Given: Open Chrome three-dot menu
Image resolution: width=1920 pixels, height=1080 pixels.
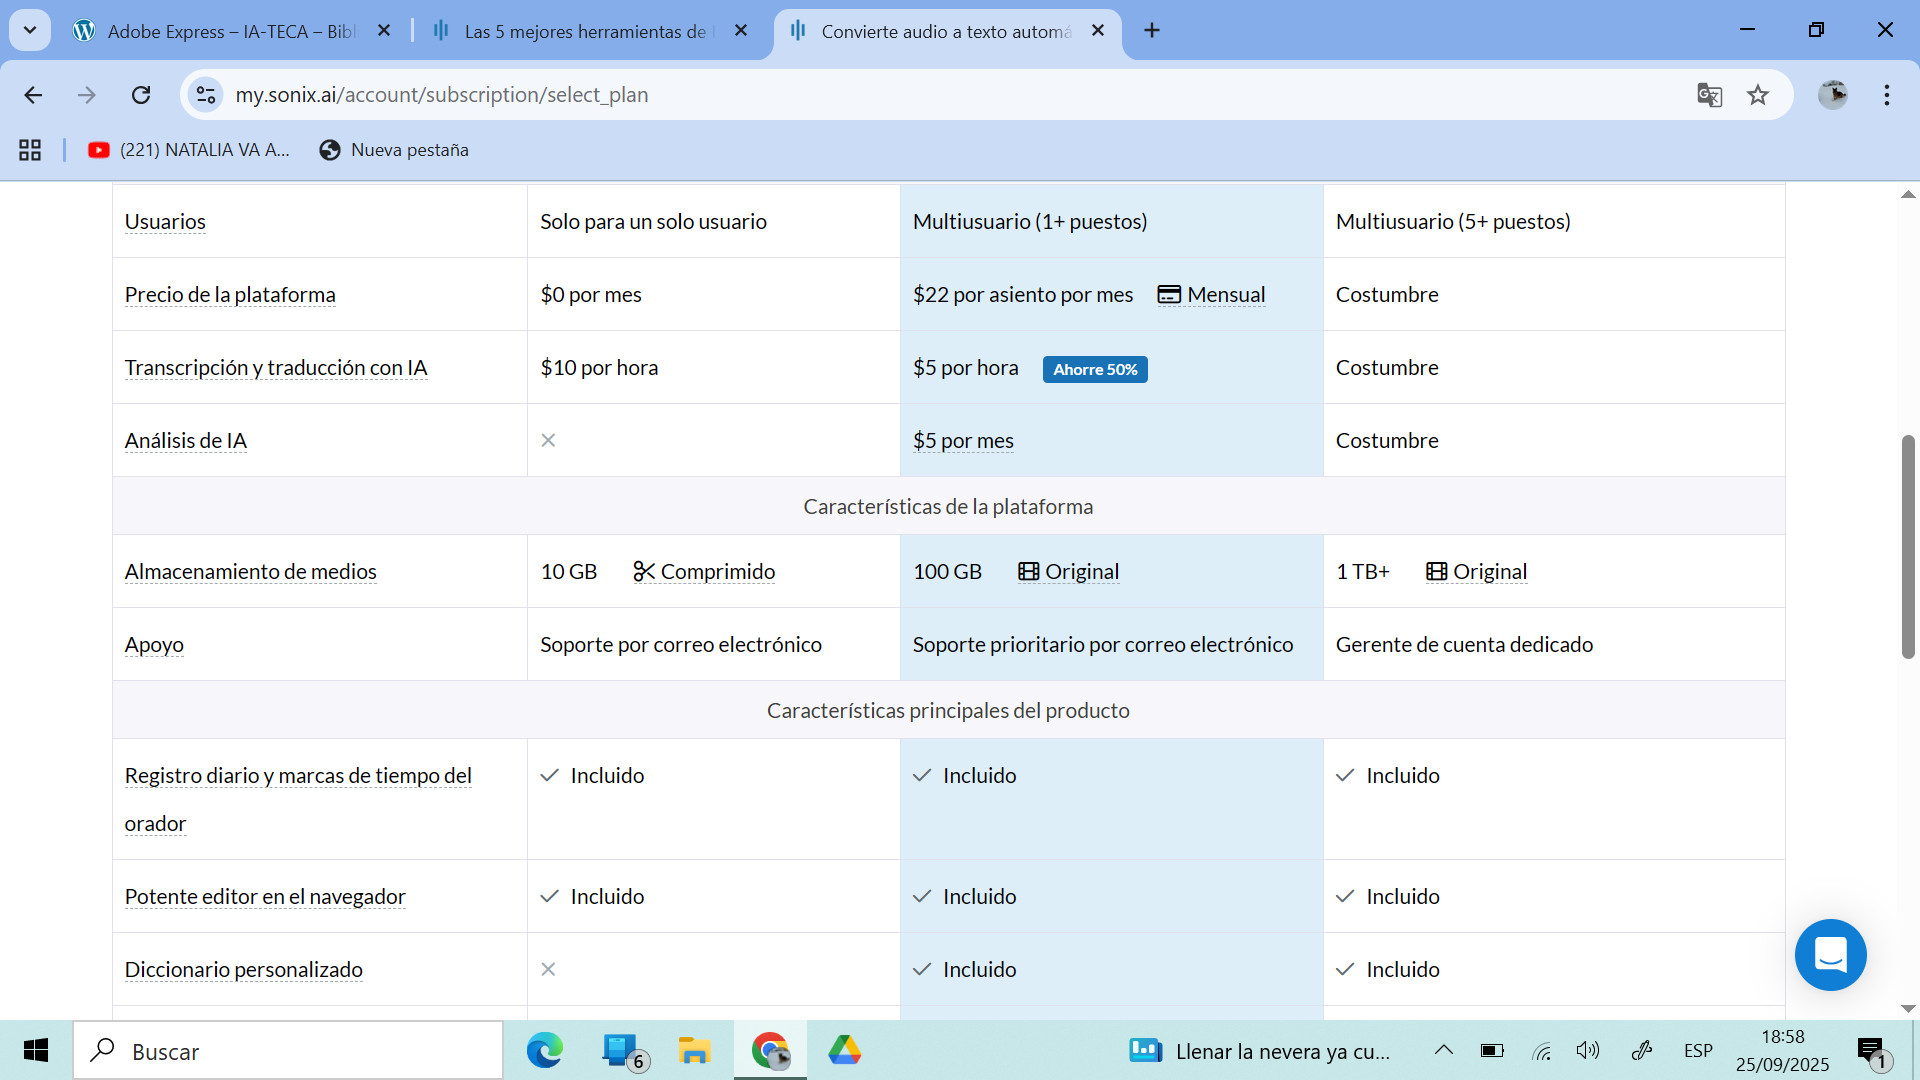Looking at the screenshot, I should [1886, 95].
